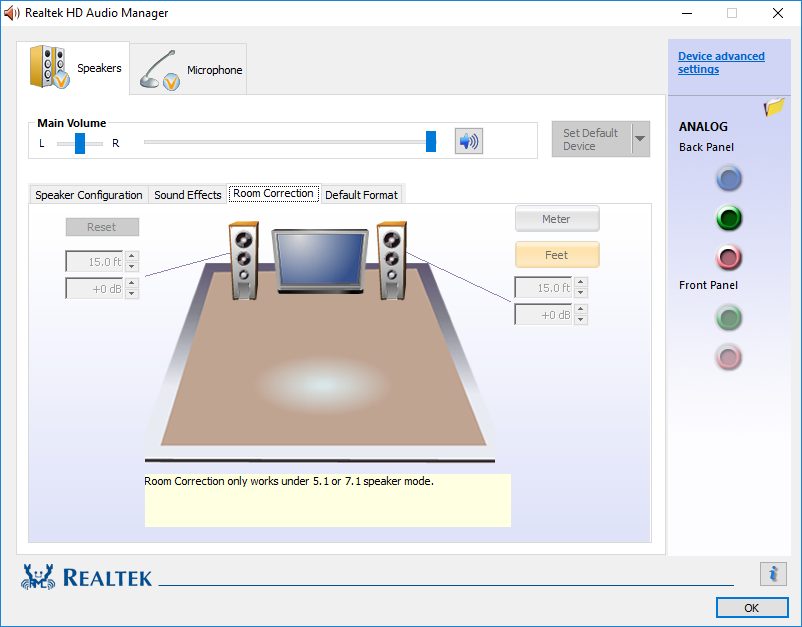This screenshot has width=802, height=627.
Task: Click the Realtek crab logo
Action: [x=38, y=577]
